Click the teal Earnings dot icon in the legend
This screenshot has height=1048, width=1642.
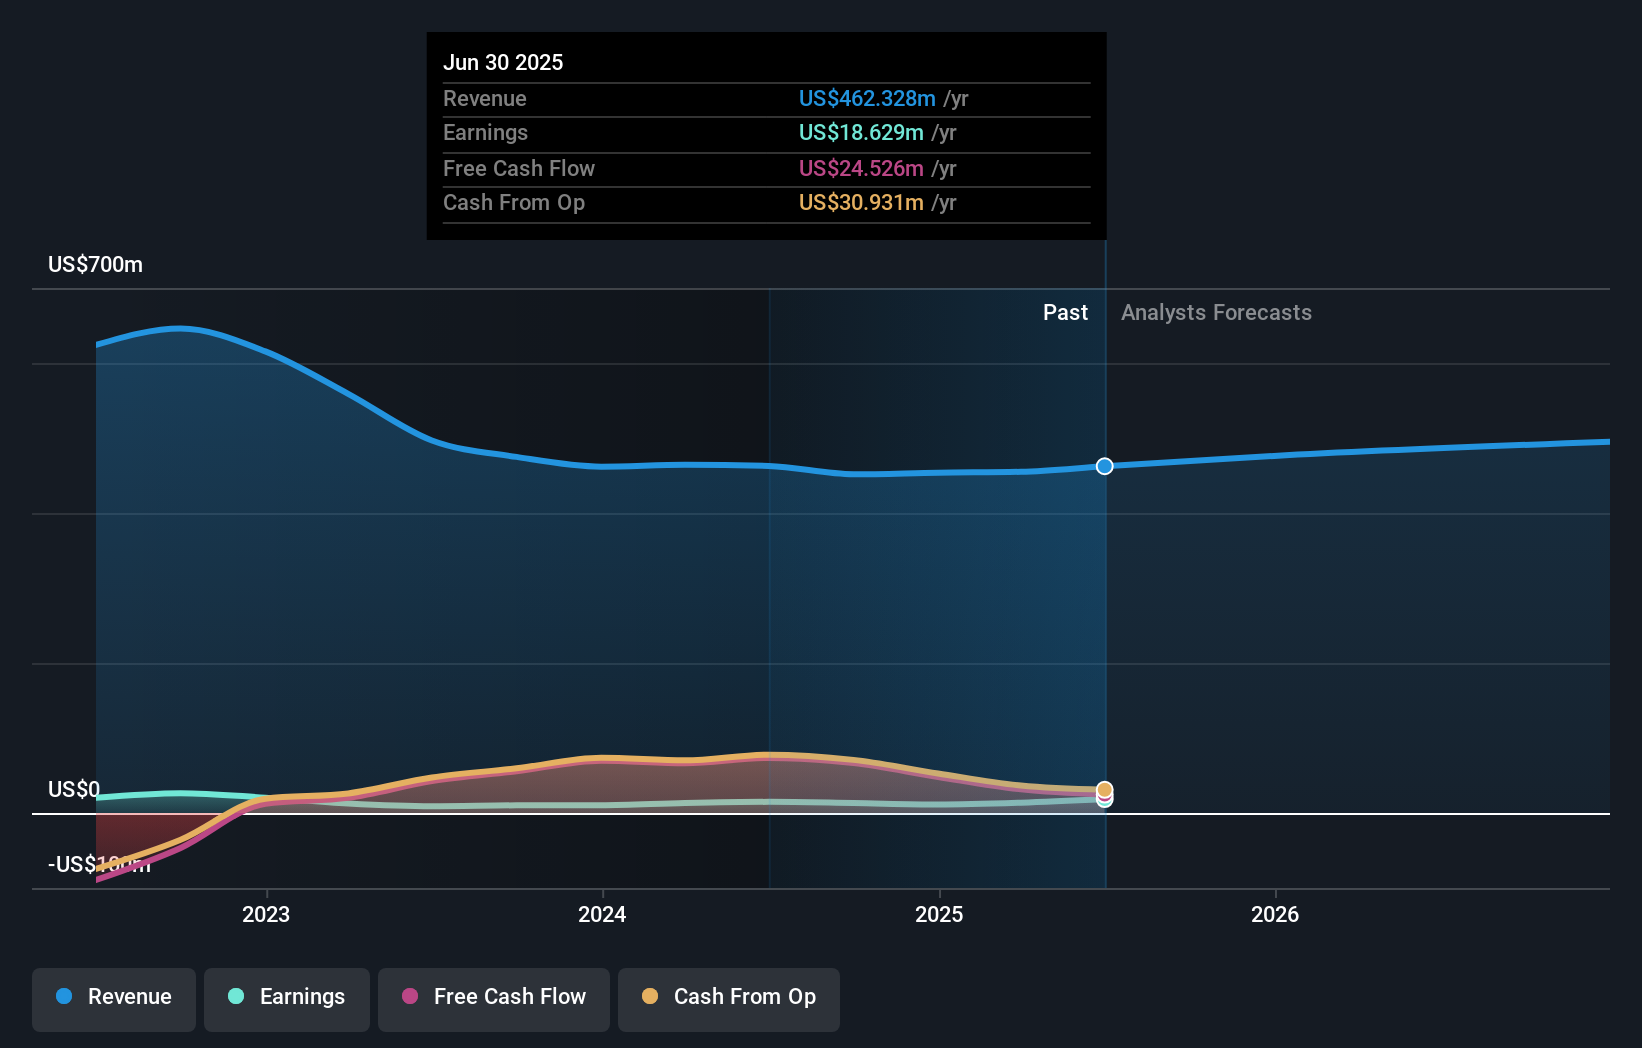pyautogui.click(x=234, y=996)
